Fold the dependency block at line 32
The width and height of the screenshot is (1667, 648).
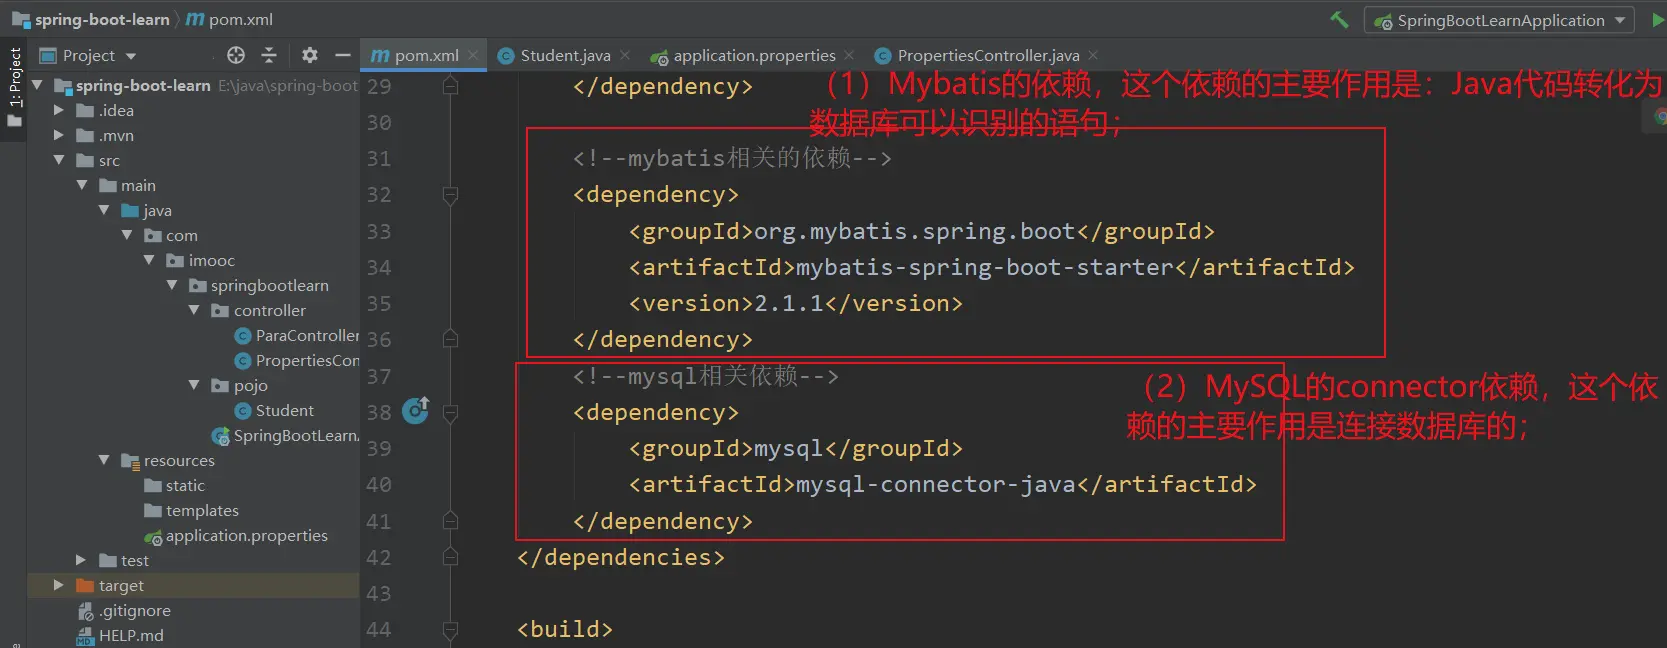coord(450,195)
